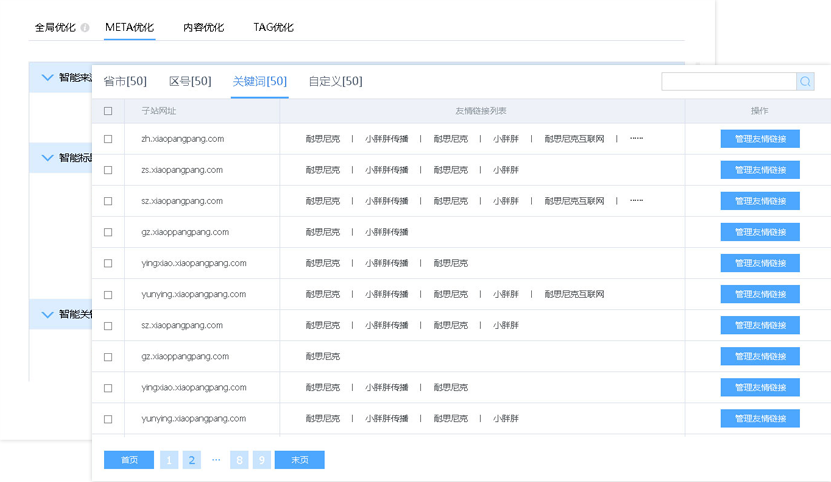Collapse the 智能关 section chevron
The image size is (831, 482).
coord(47,314)
